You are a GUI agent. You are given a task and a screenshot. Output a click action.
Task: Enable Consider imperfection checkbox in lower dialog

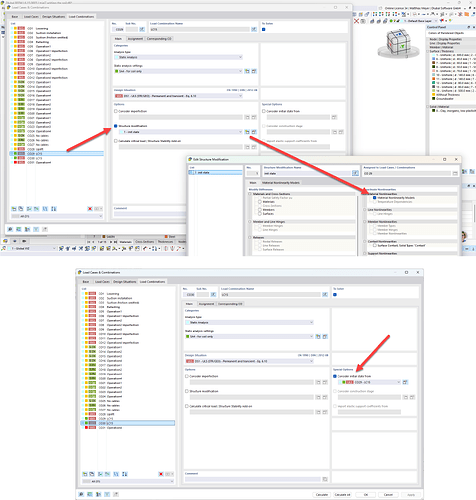pyautogui.click(x=187, y=376)
